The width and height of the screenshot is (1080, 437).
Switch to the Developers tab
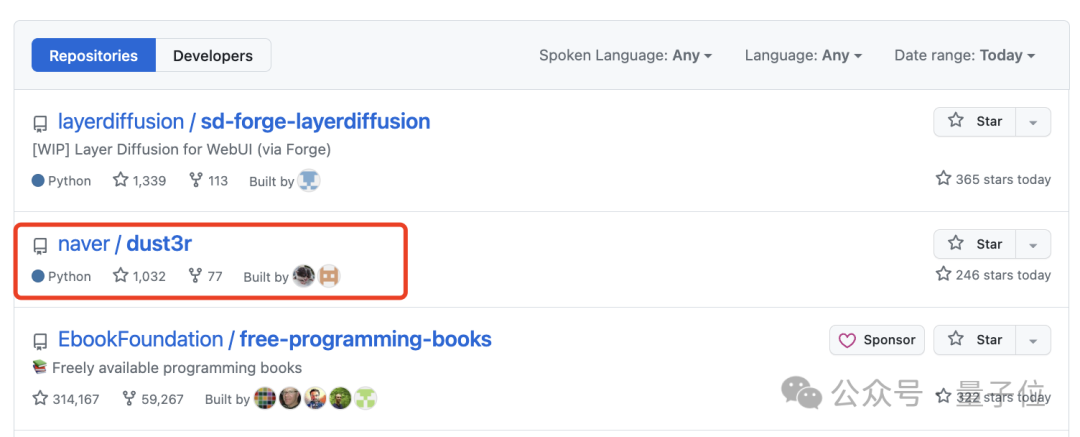pyautogui.click(x=213, y=56)
